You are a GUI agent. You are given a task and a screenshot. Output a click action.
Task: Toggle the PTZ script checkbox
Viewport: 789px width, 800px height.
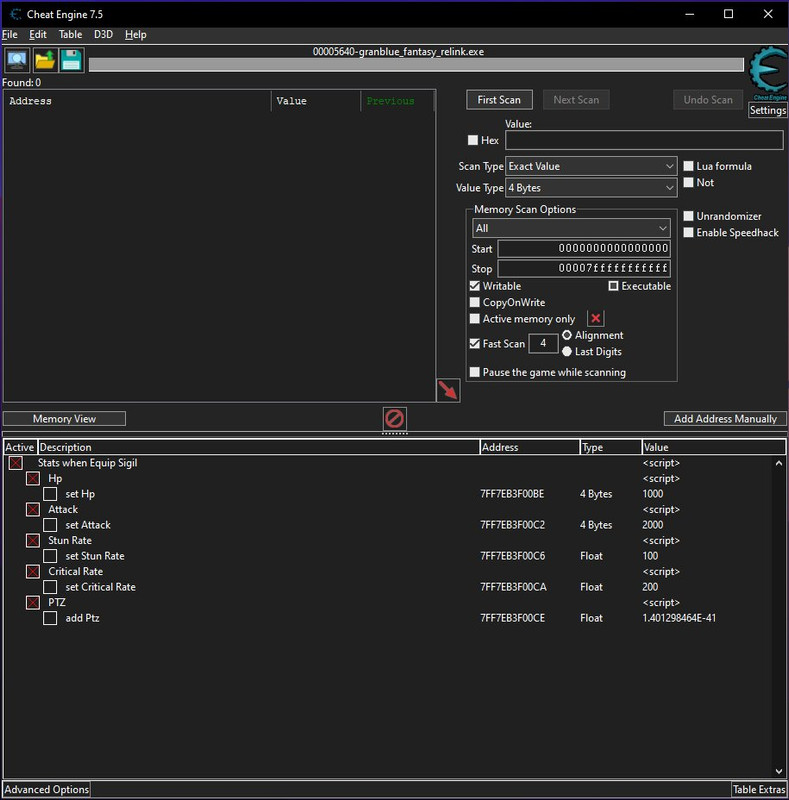coord(33,603)
